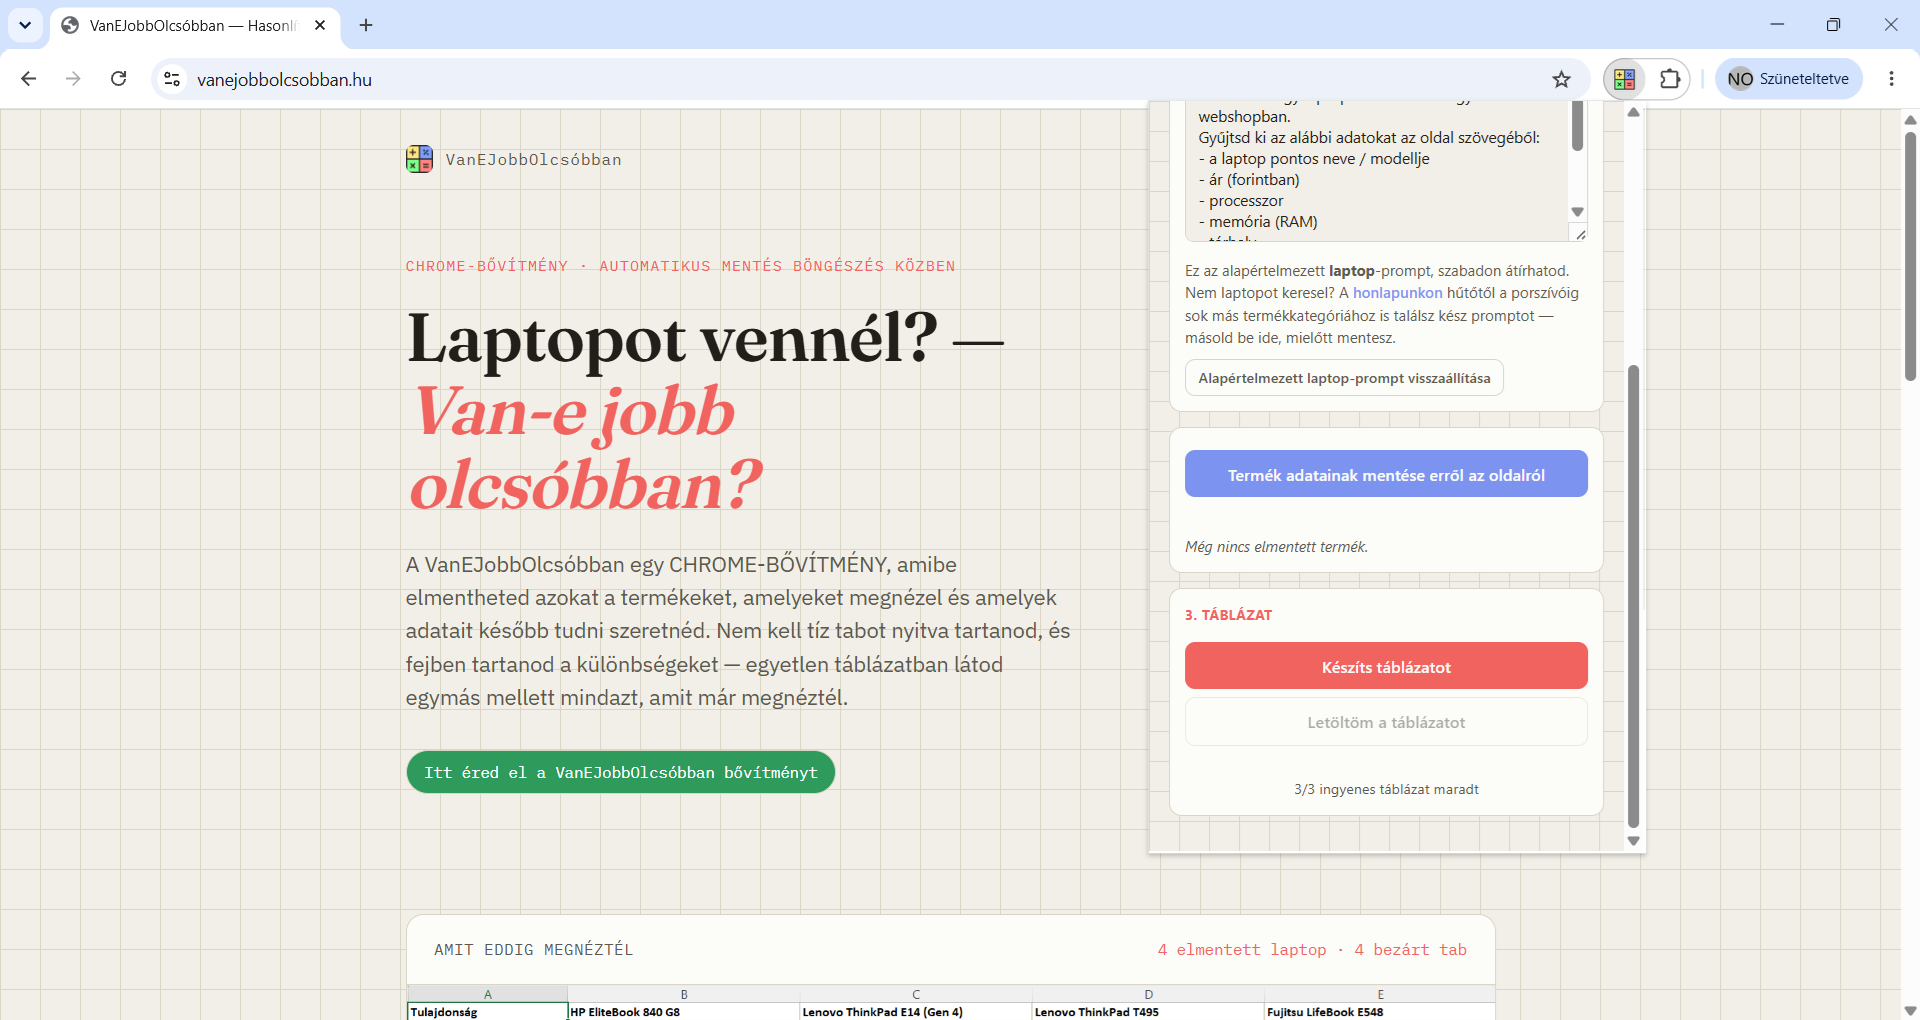1920x1020 pixels.
Task: Open the tab search dropdown arrow
Action: 25,25
